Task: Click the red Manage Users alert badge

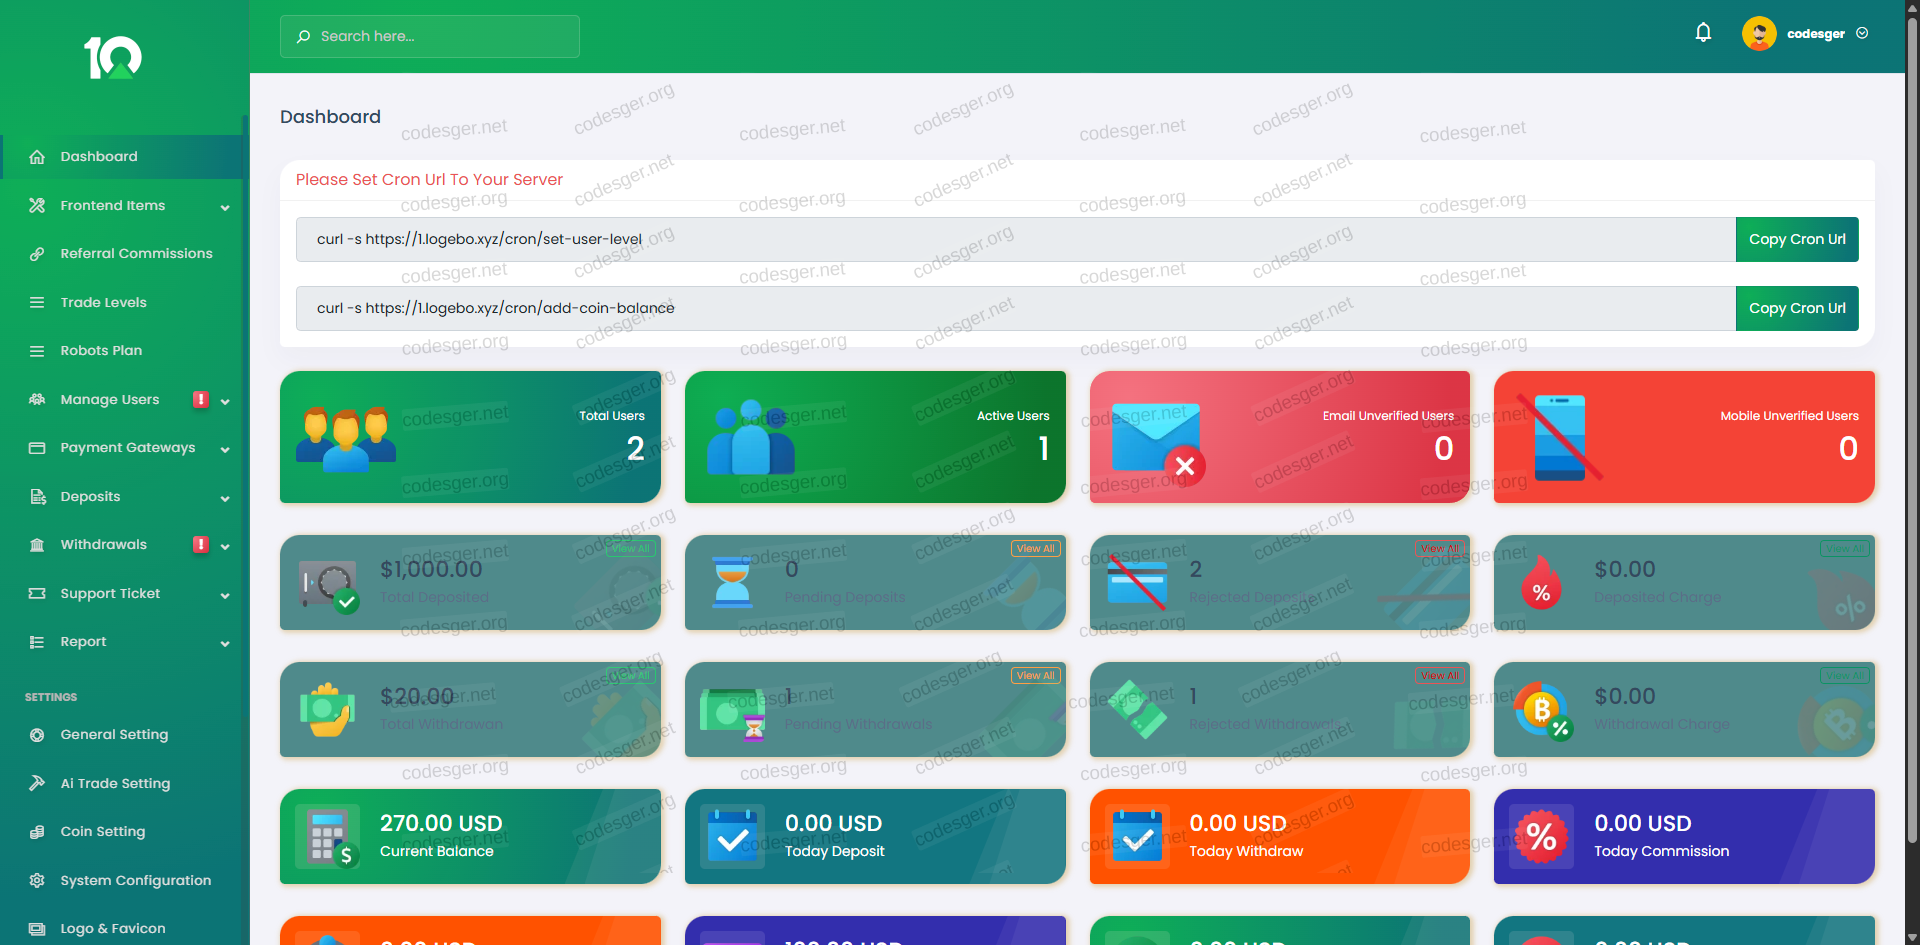Action: [201, 399]
